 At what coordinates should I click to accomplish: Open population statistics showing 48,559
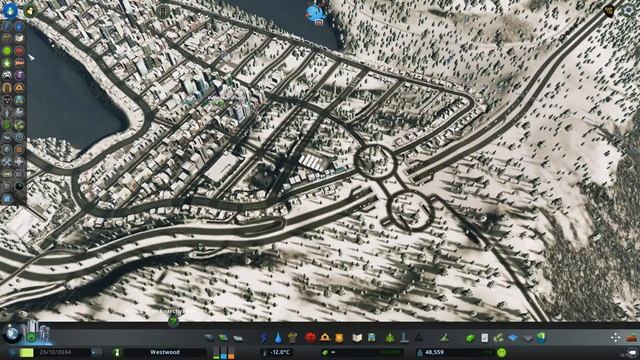click(x=434, y=352)
